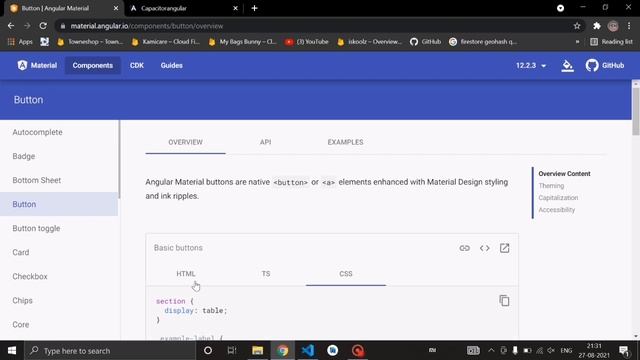
Task: Select the OVERVIEW tab
Action: click(x=185, y=142)
